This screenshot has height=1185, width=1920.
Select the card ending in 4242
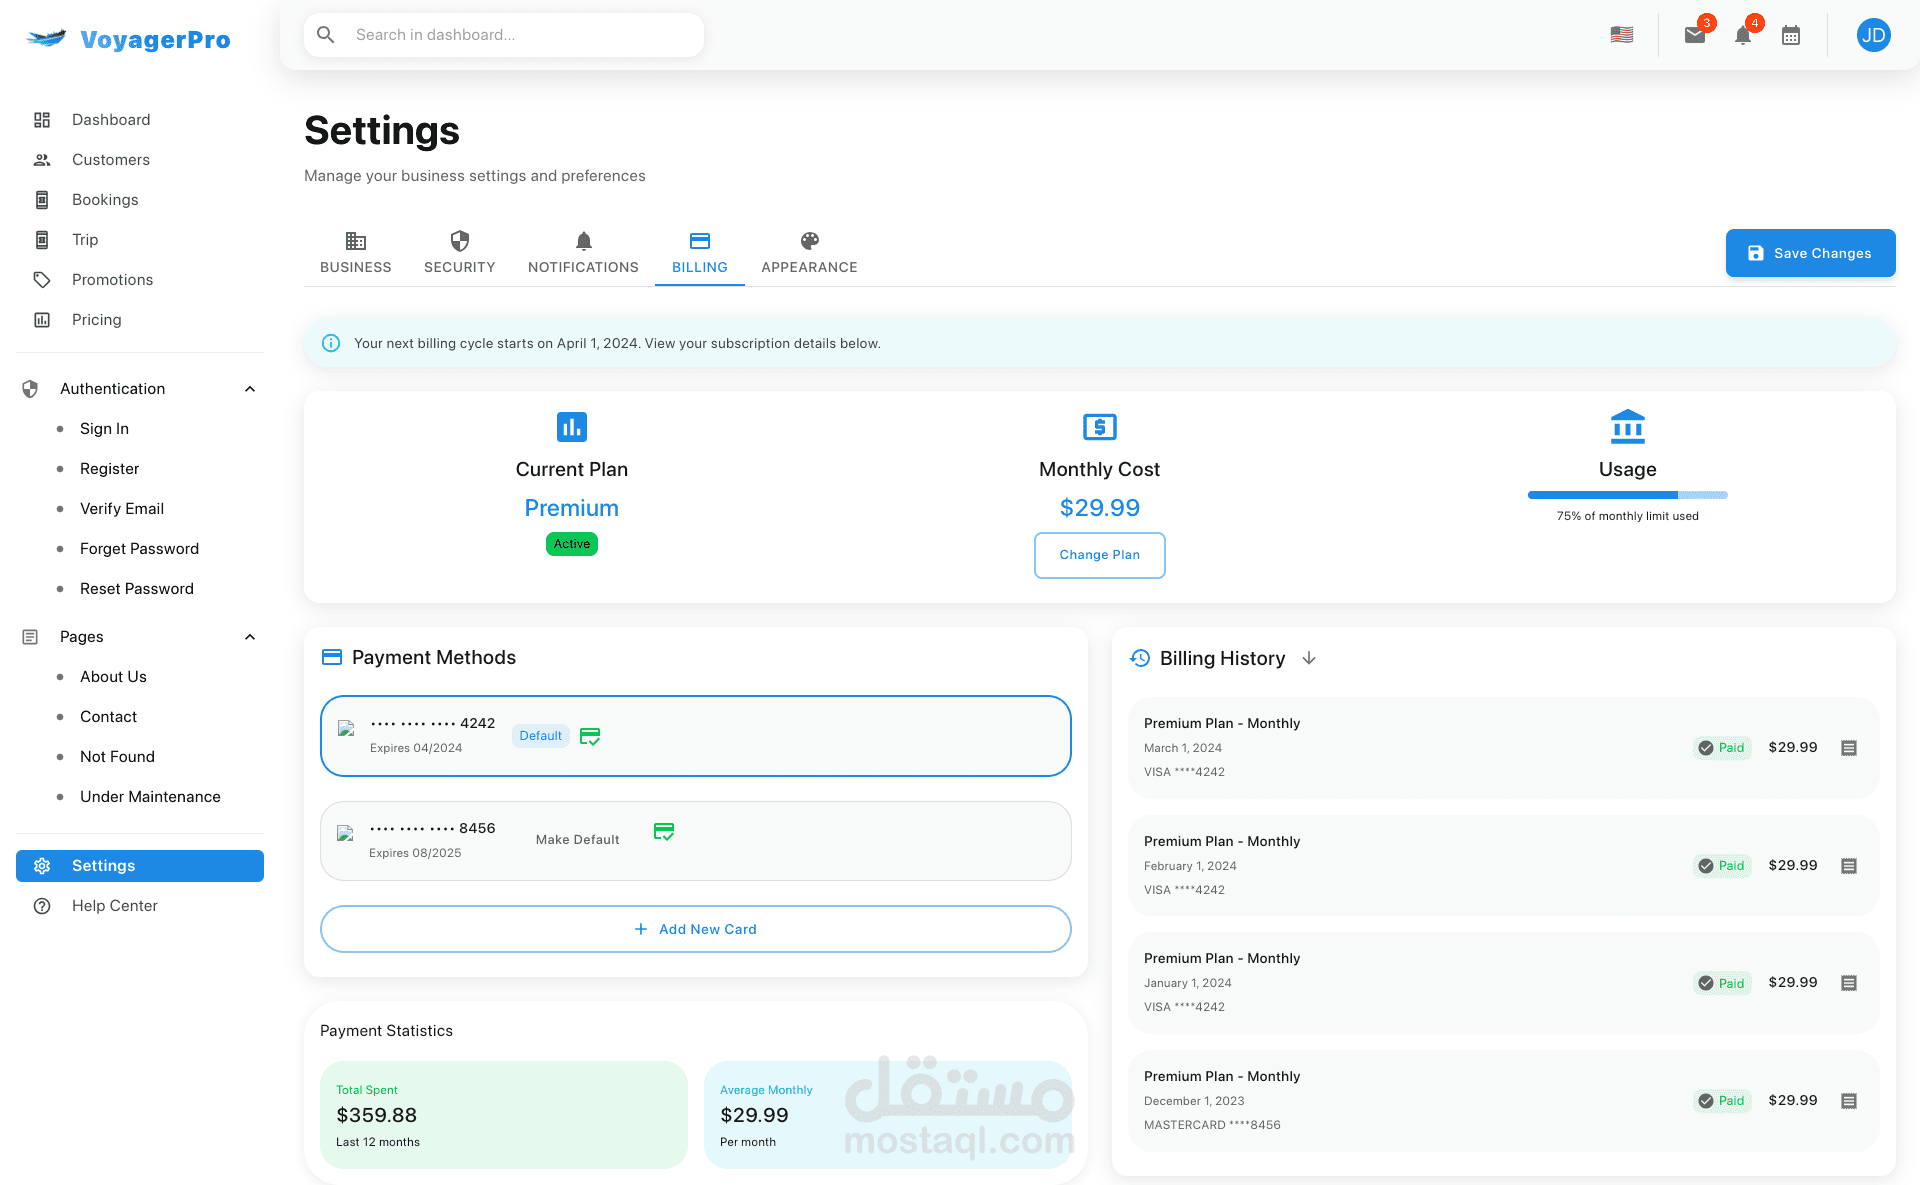pos(800,736)
